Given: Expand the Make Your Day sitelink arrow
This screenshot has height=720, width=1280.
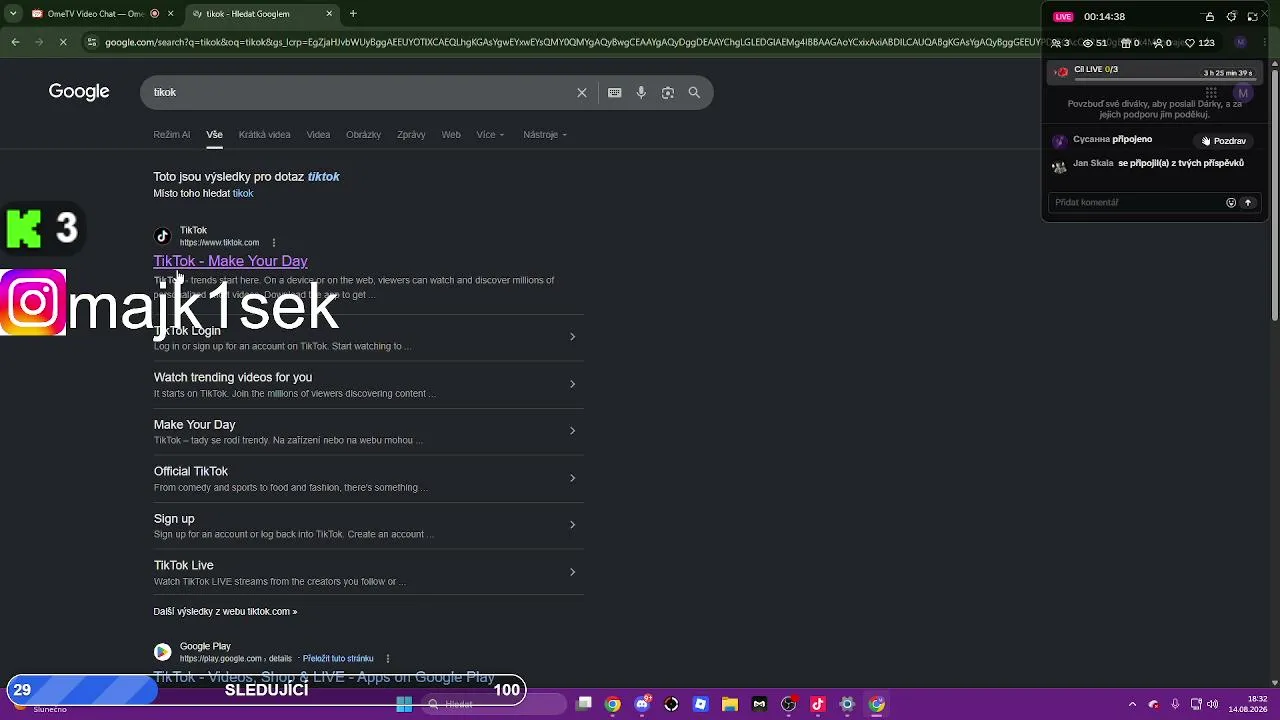Looking at the screenshot, I should click(572, 431).
